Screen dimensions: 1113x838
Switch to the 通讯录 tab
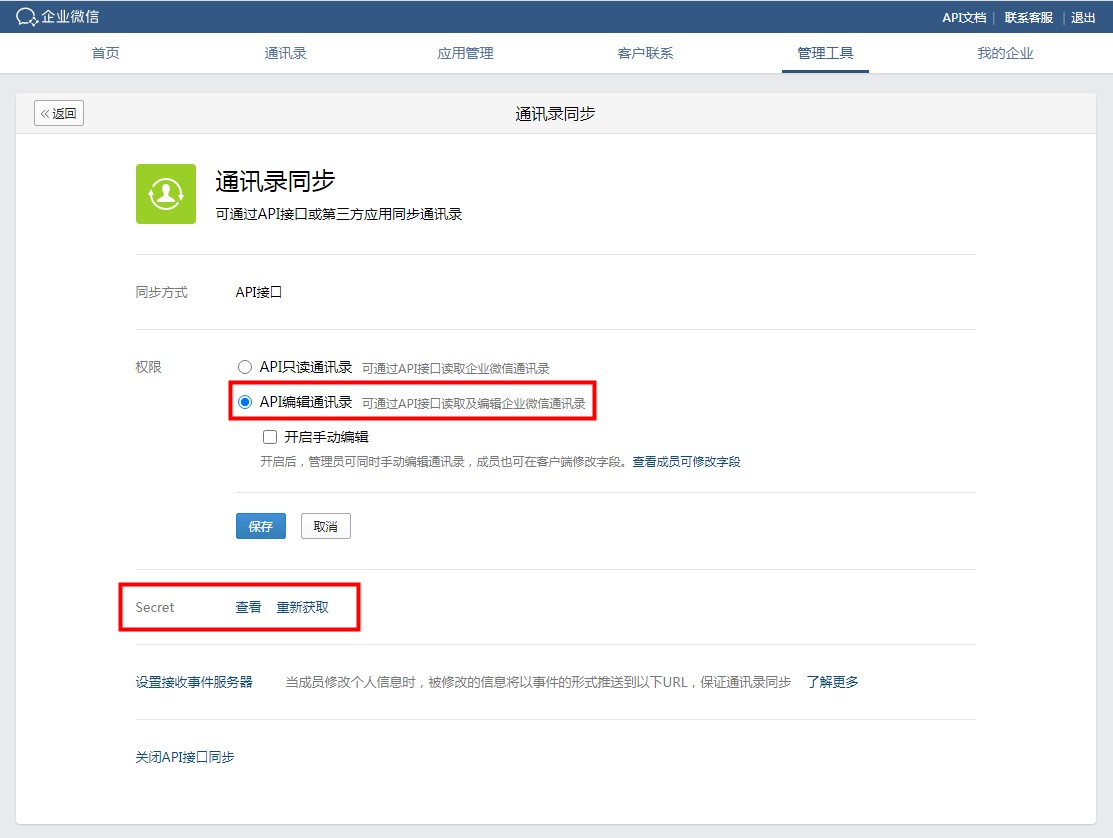285,53
